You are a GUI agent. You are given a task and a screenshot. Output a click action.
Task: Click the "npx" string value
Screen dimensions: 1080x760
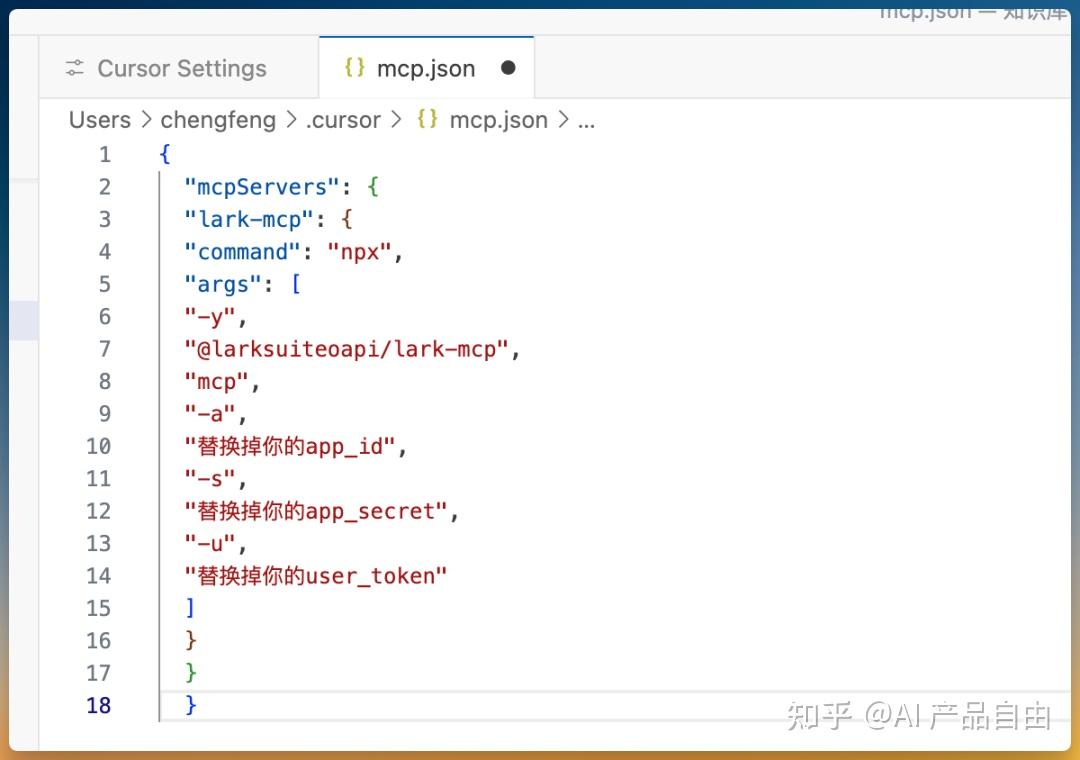point(360,252)
